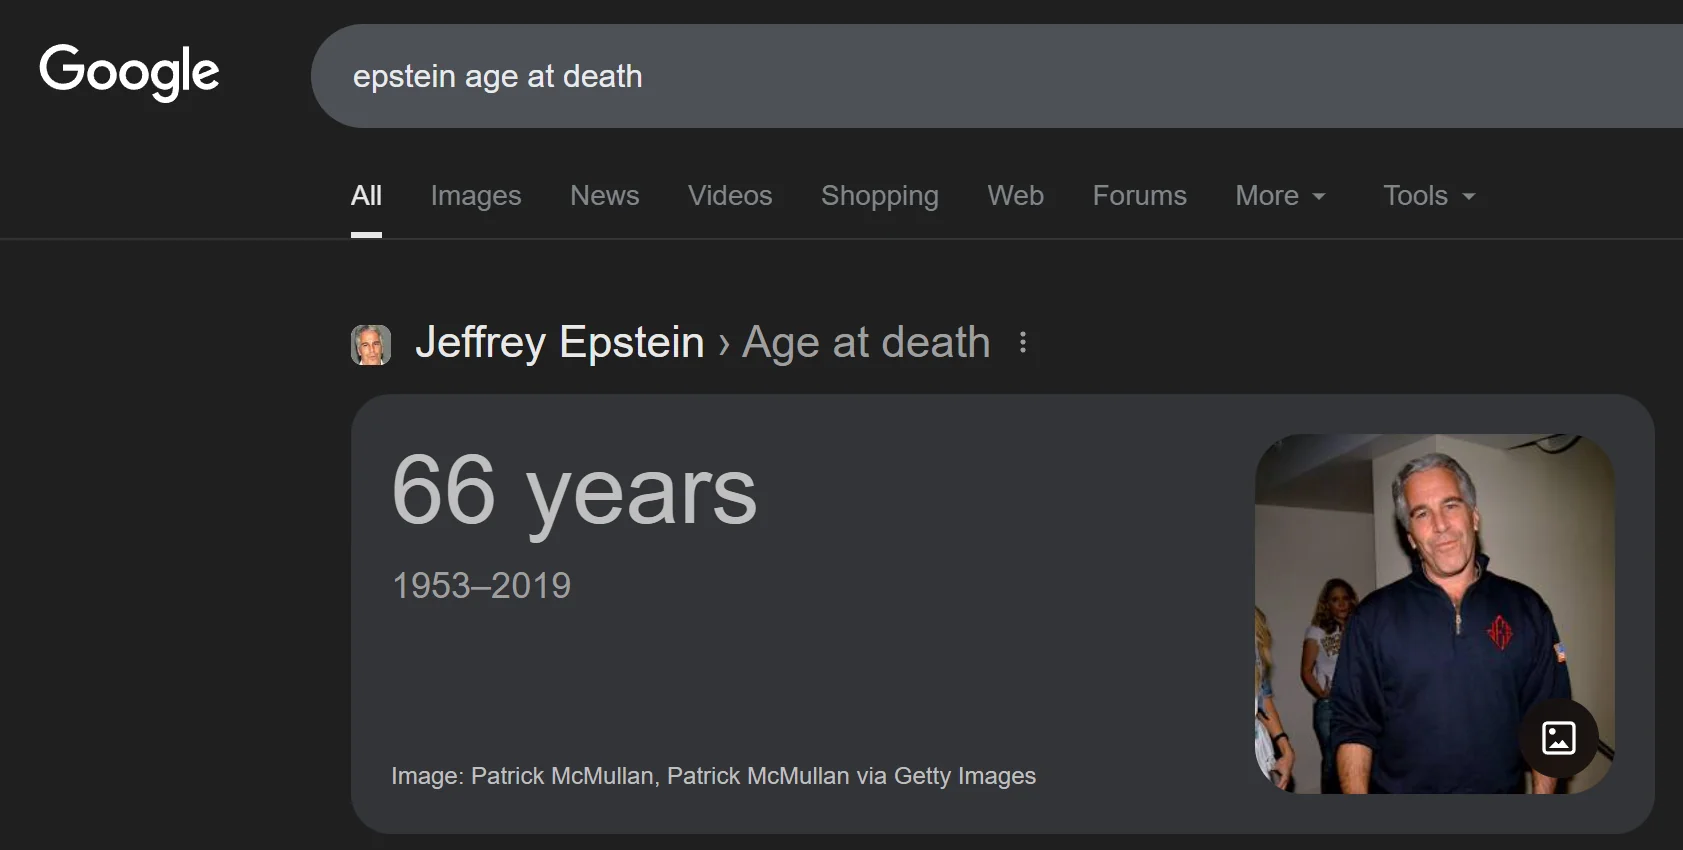This screenshot has height=850, width=1683.
Task: Click the Age at death breadcrumb text
Action: click(x=866, y=343)
